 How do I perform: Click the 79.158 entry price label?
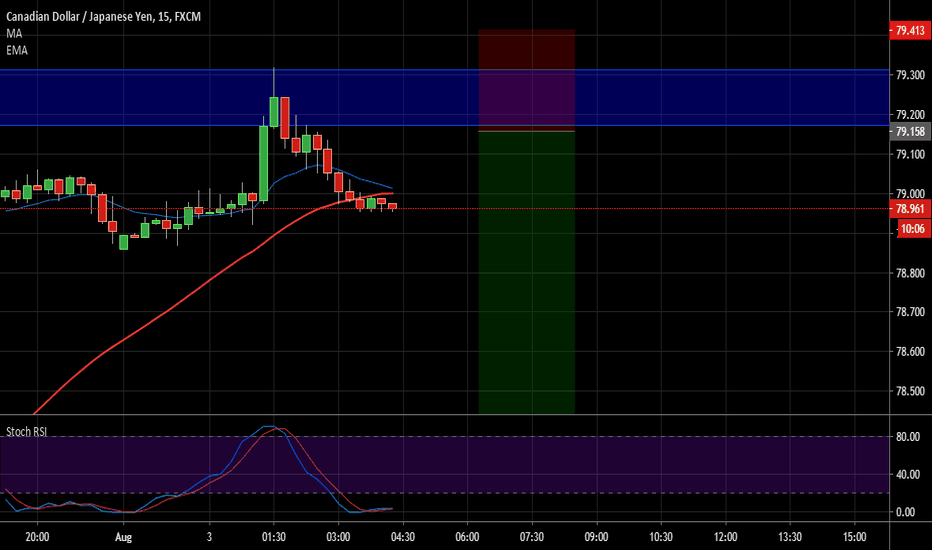tap(910, 131)
